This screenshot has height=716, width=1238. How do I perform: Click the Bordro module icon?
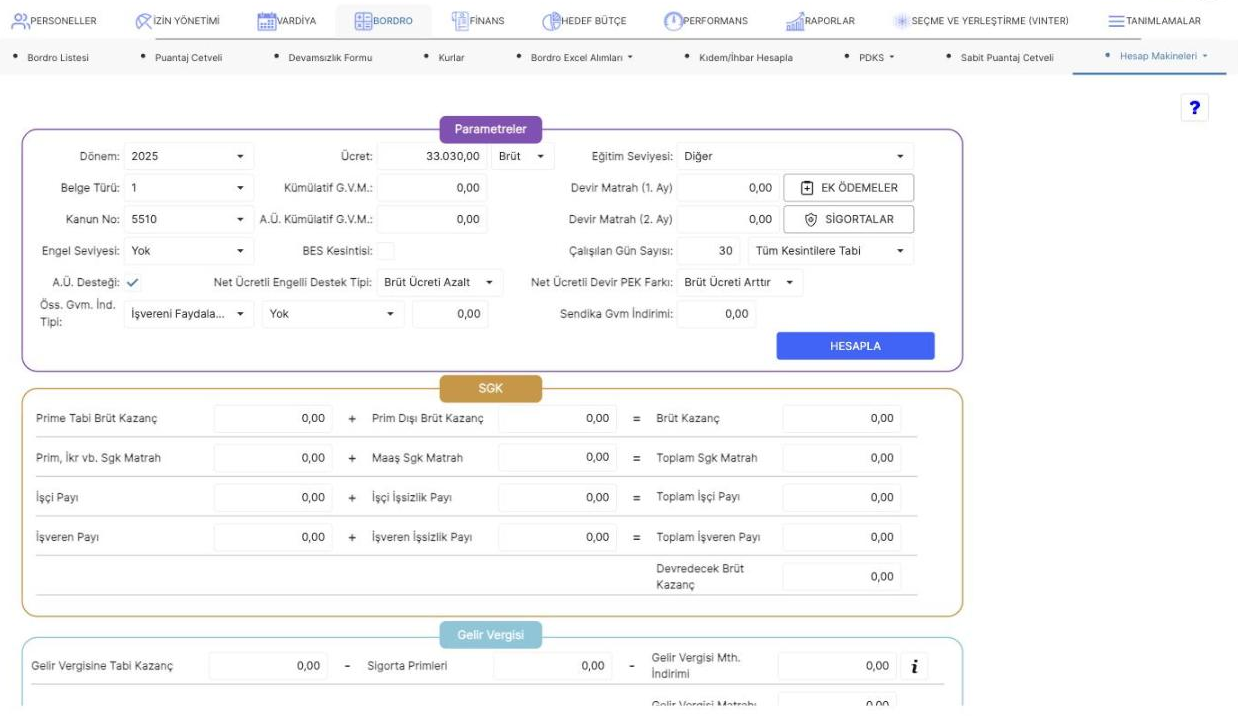click(x=364, y=21)
